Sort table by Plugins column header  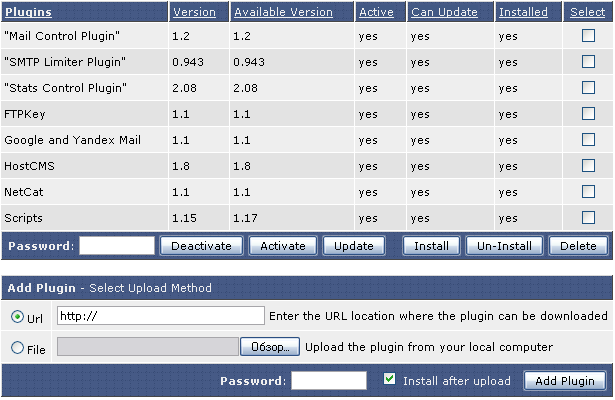28,12
